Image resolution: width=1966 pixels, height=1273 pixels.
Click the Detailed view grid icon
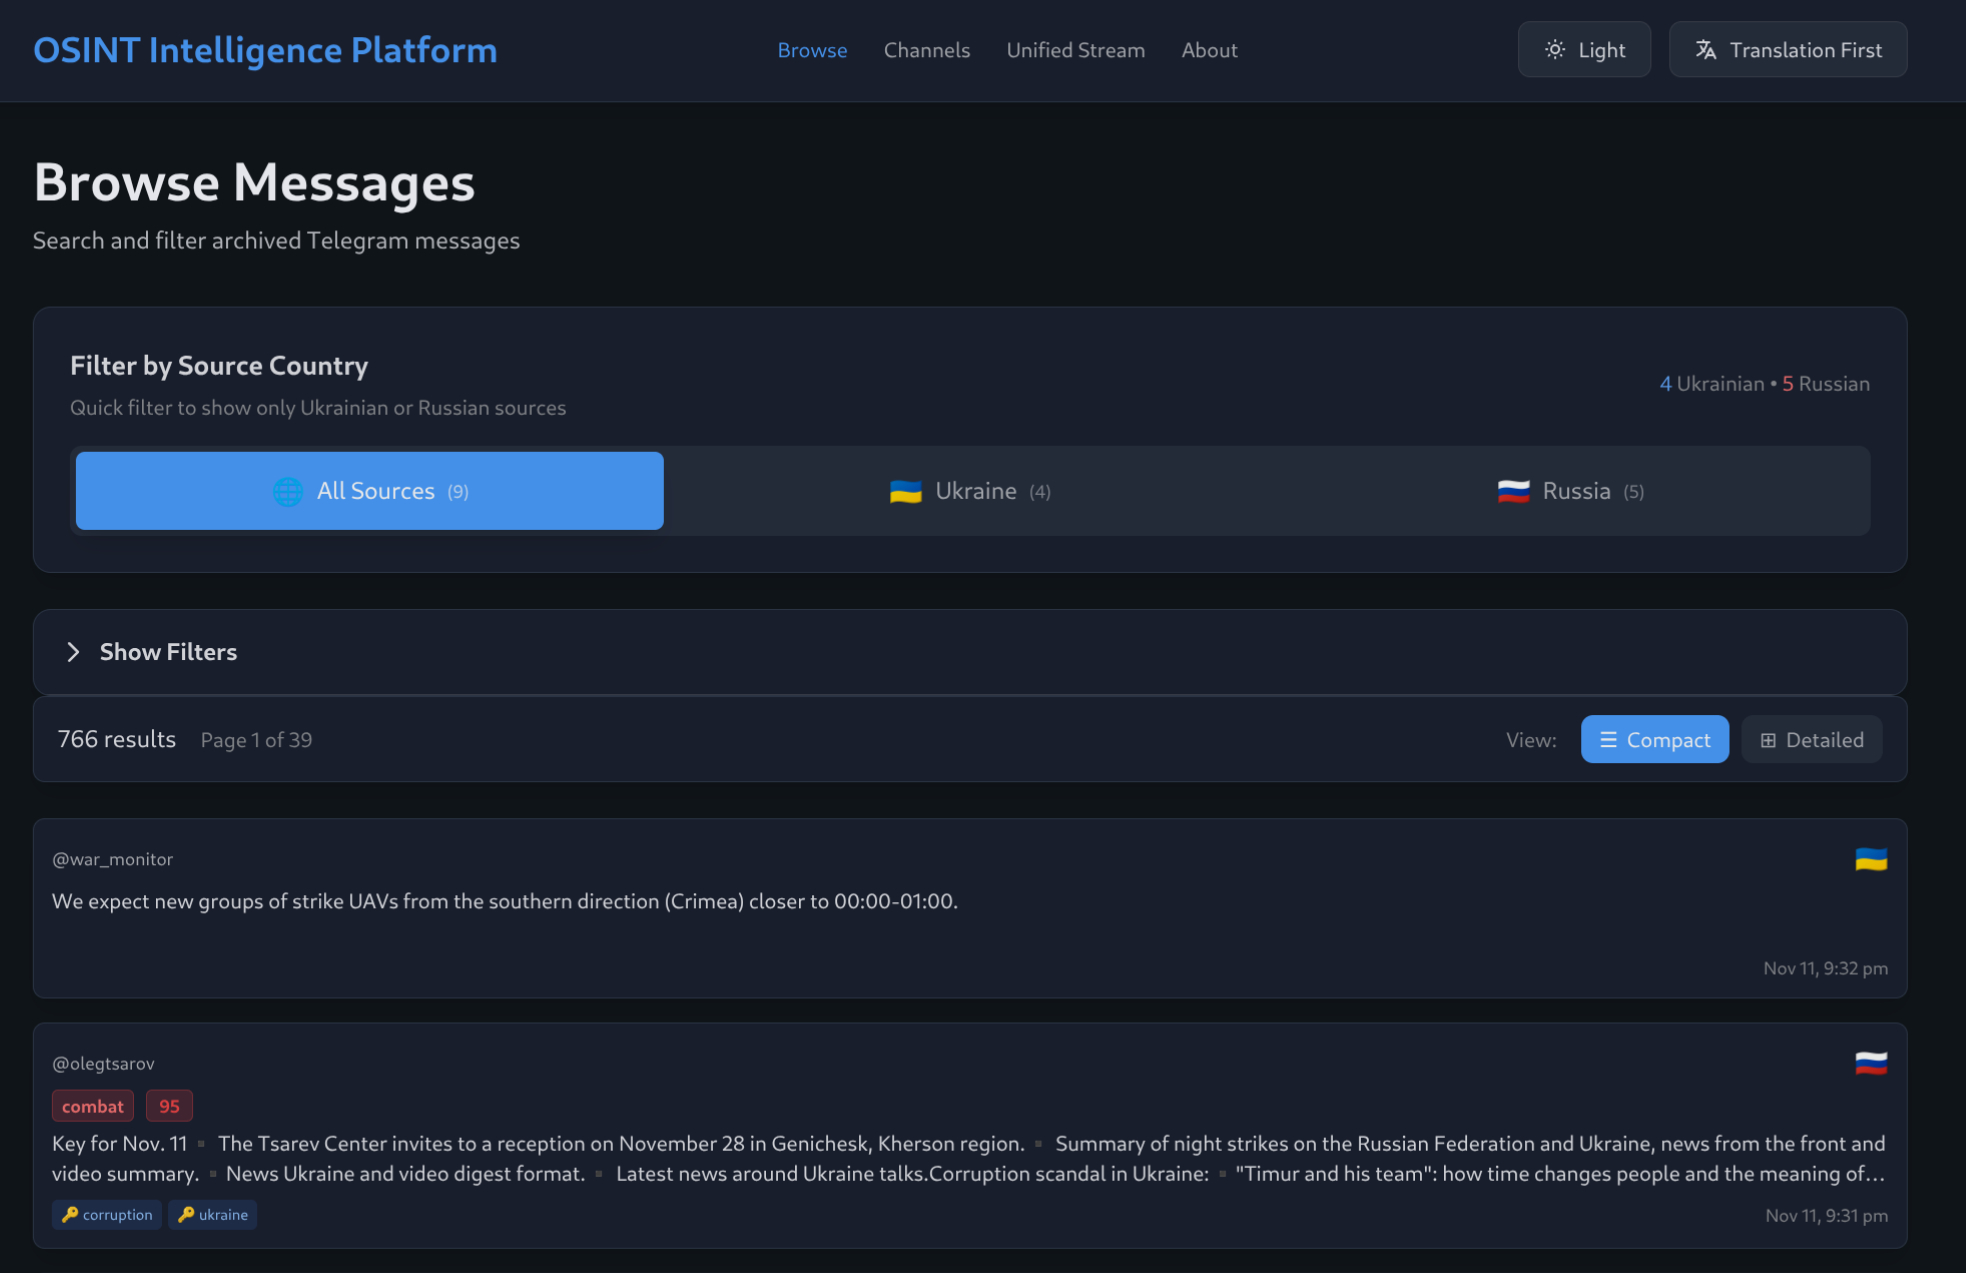[x=1768, y=740]
